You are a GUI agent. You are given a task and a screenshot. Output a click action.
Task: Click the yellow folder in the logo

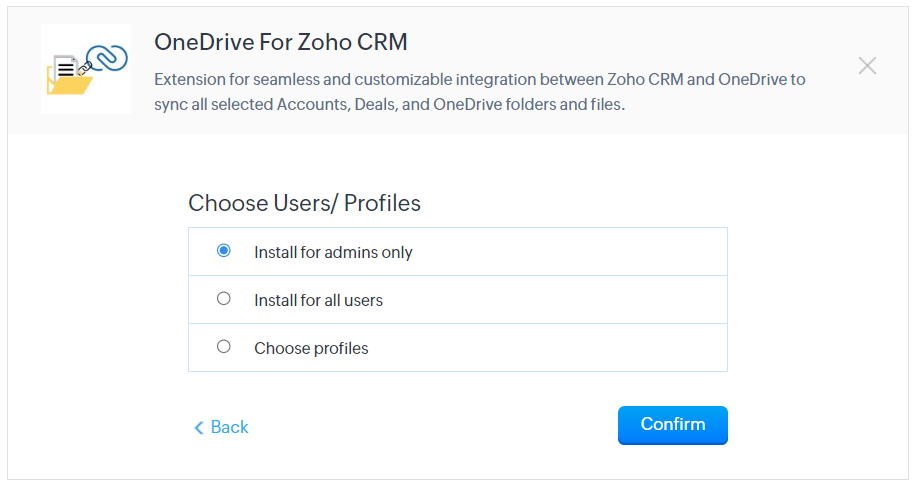point(69,82)
